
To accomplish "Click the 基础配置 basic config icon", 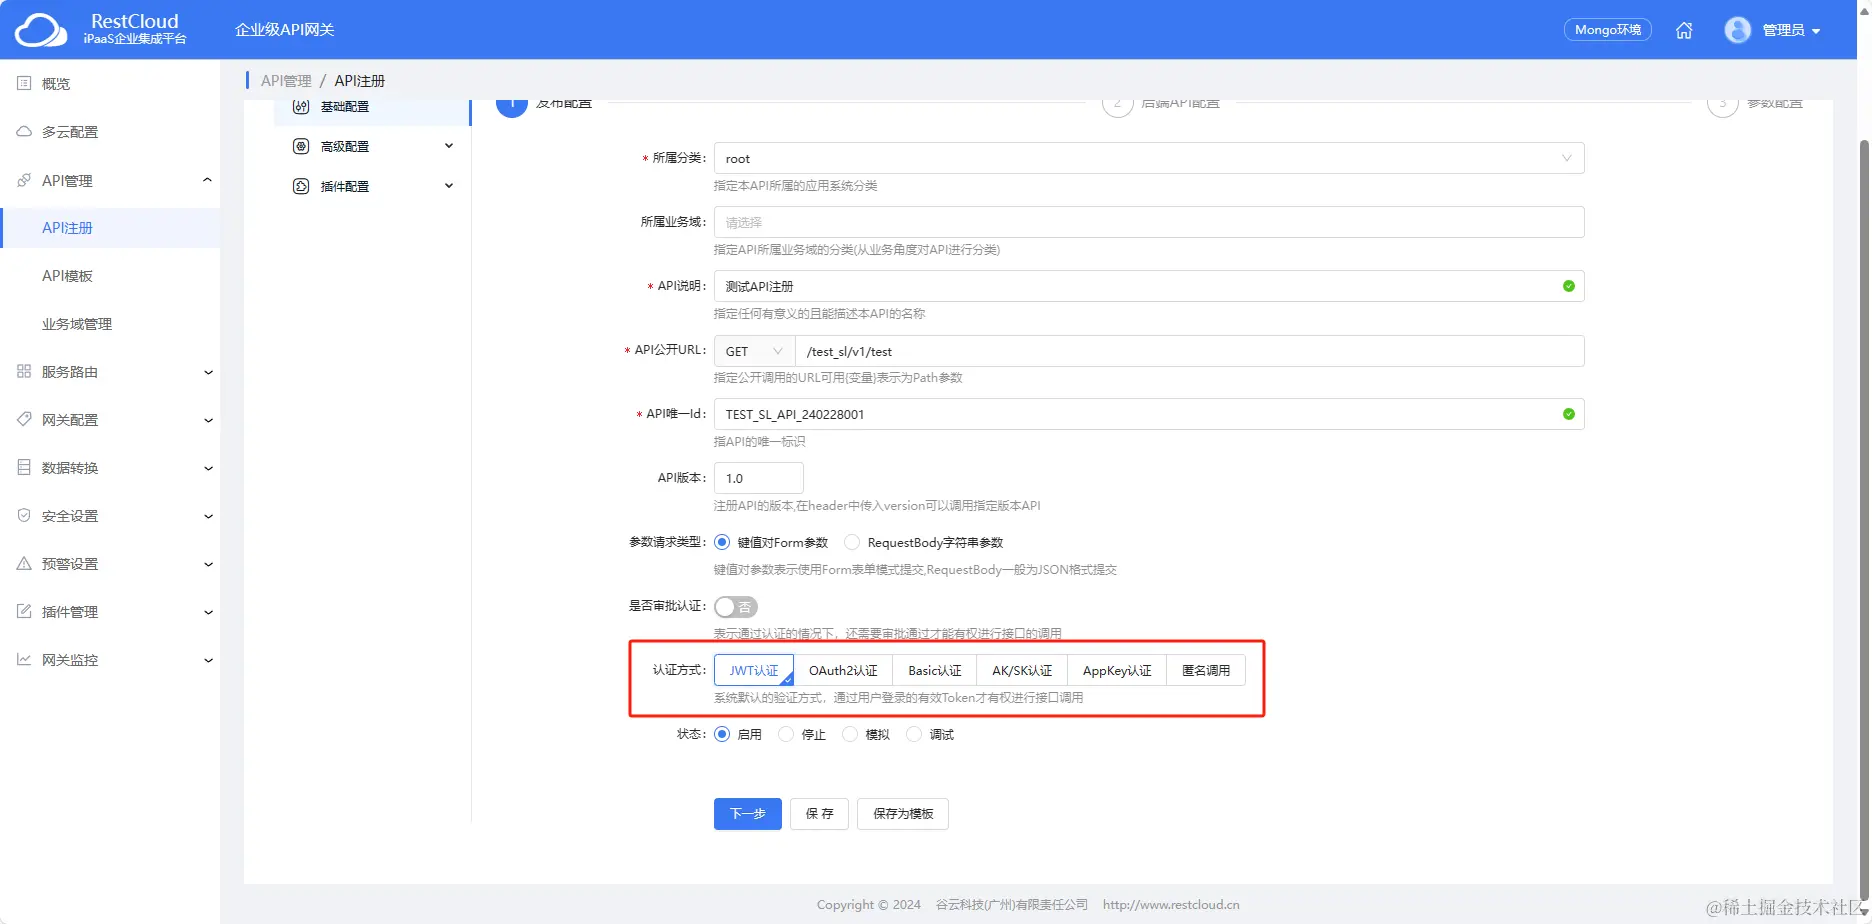I will click(x=301, y=106).
